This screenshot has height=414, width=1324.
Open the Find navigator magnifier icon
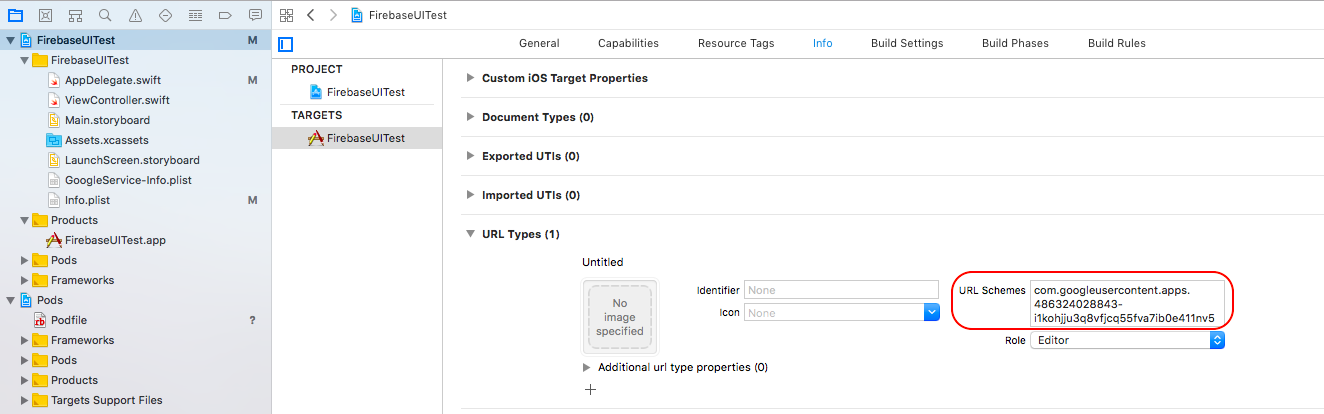[105, 15]
